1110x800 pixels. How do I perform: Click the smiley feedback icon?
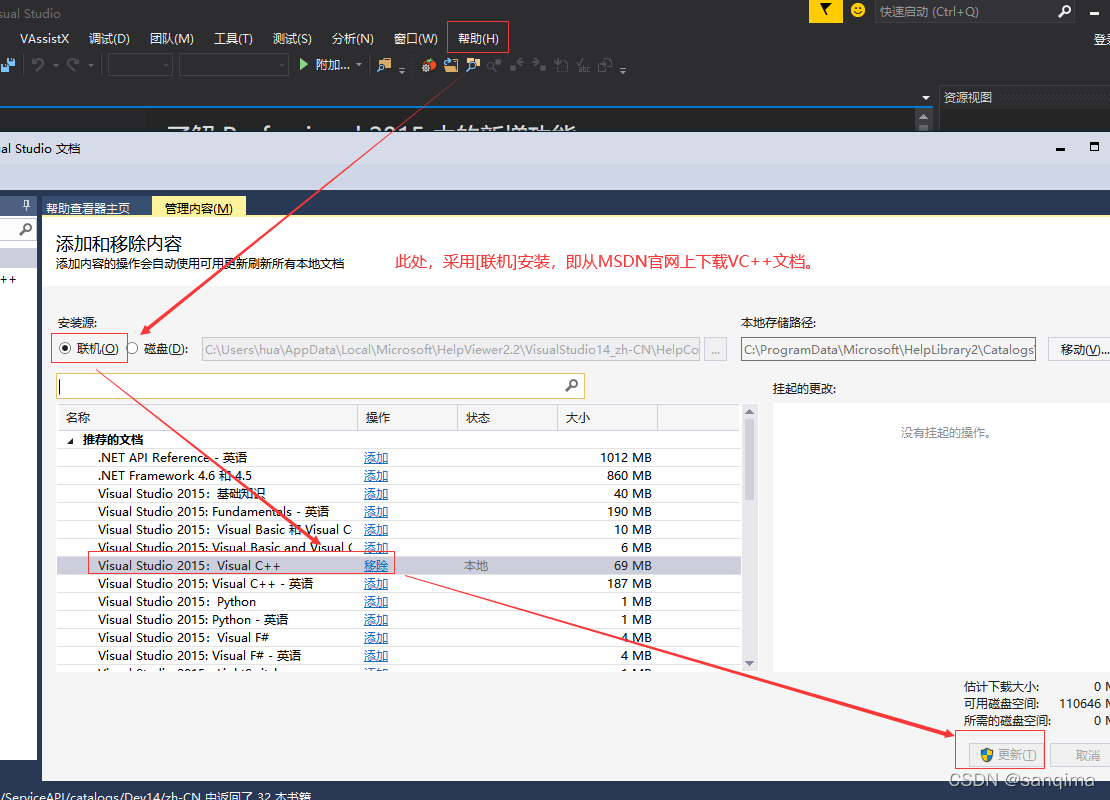pyautogui.click(x=858, y=11)
